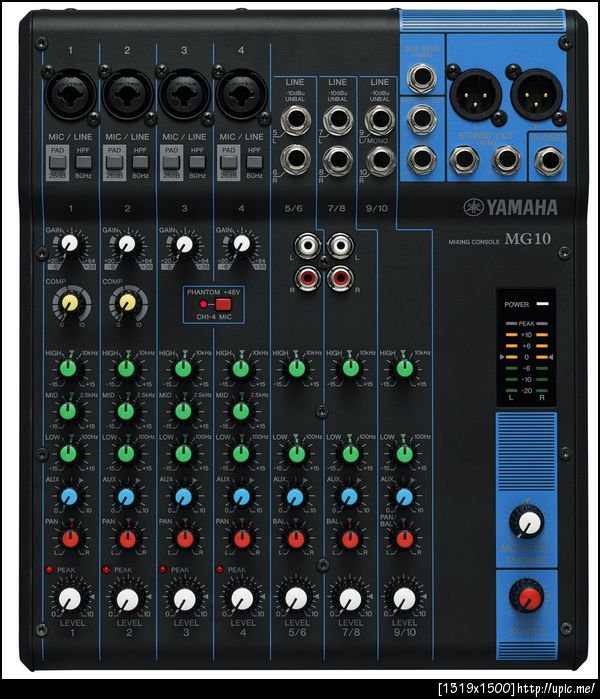The height and width of the screenshot is (699, 600).
Task: Click the LINE 10 R input jack
Action: click(380, 159)
